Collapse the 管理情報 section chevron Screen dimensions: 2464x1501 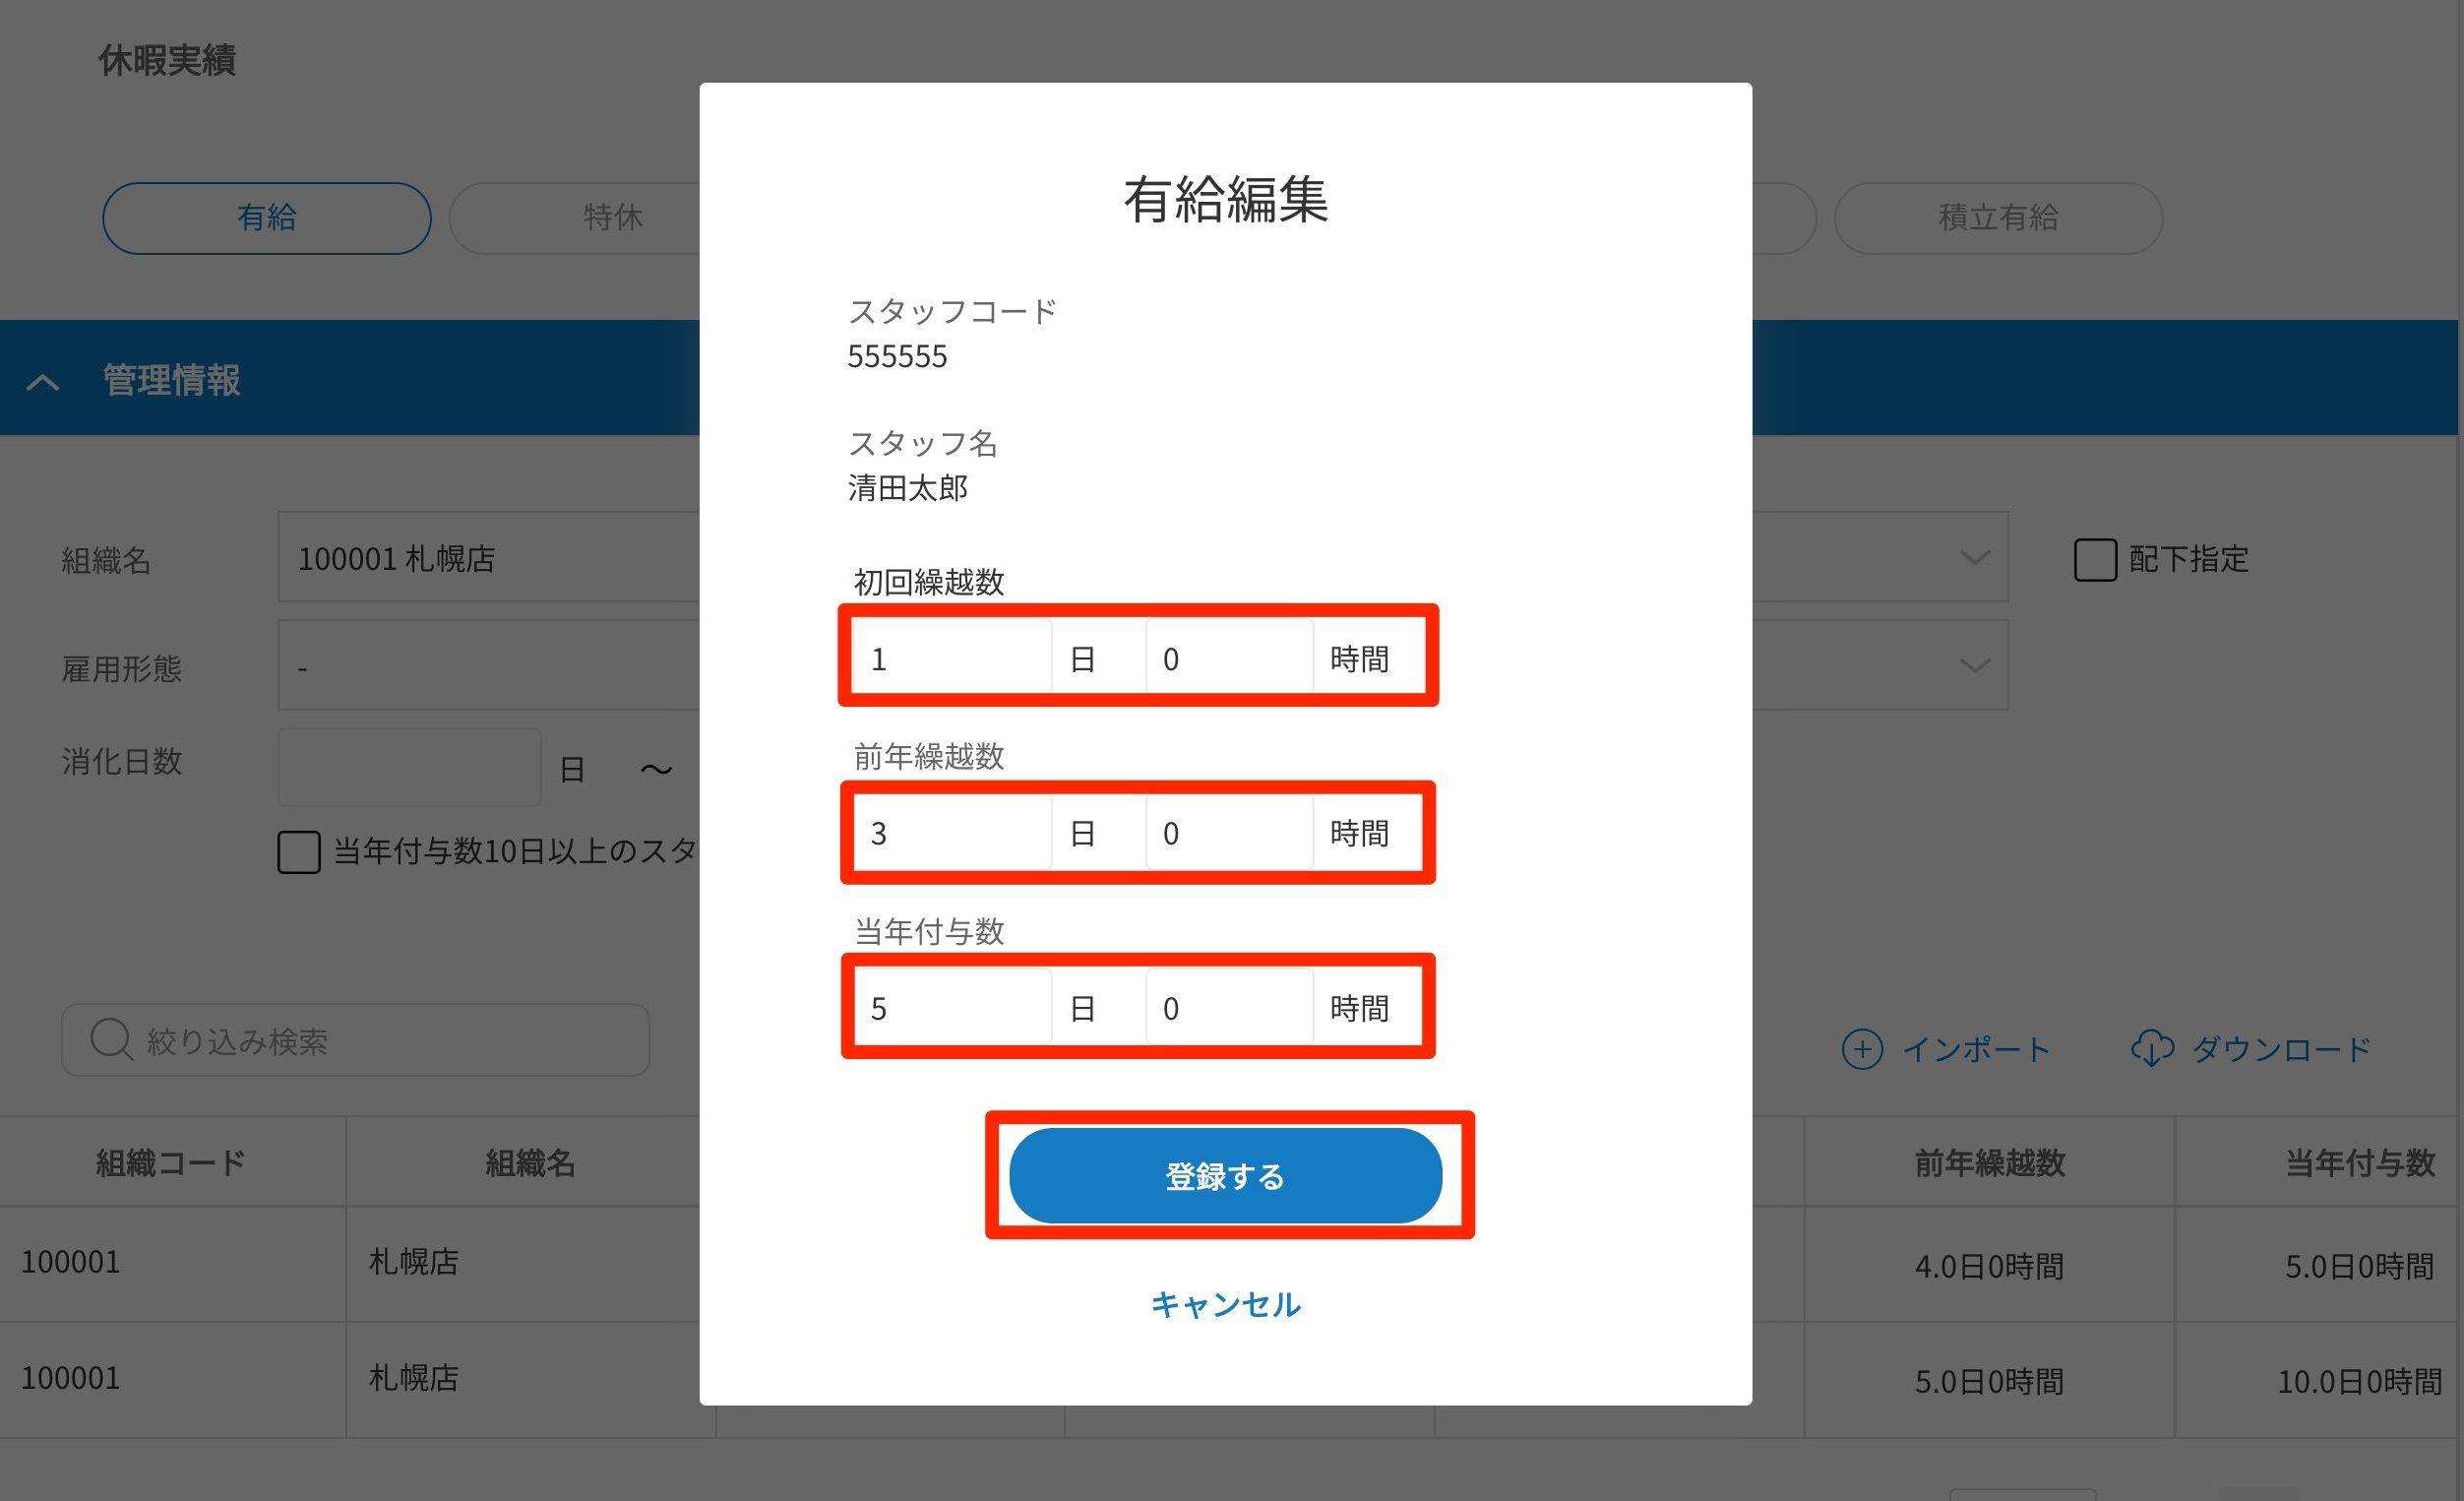click(43, 381)
